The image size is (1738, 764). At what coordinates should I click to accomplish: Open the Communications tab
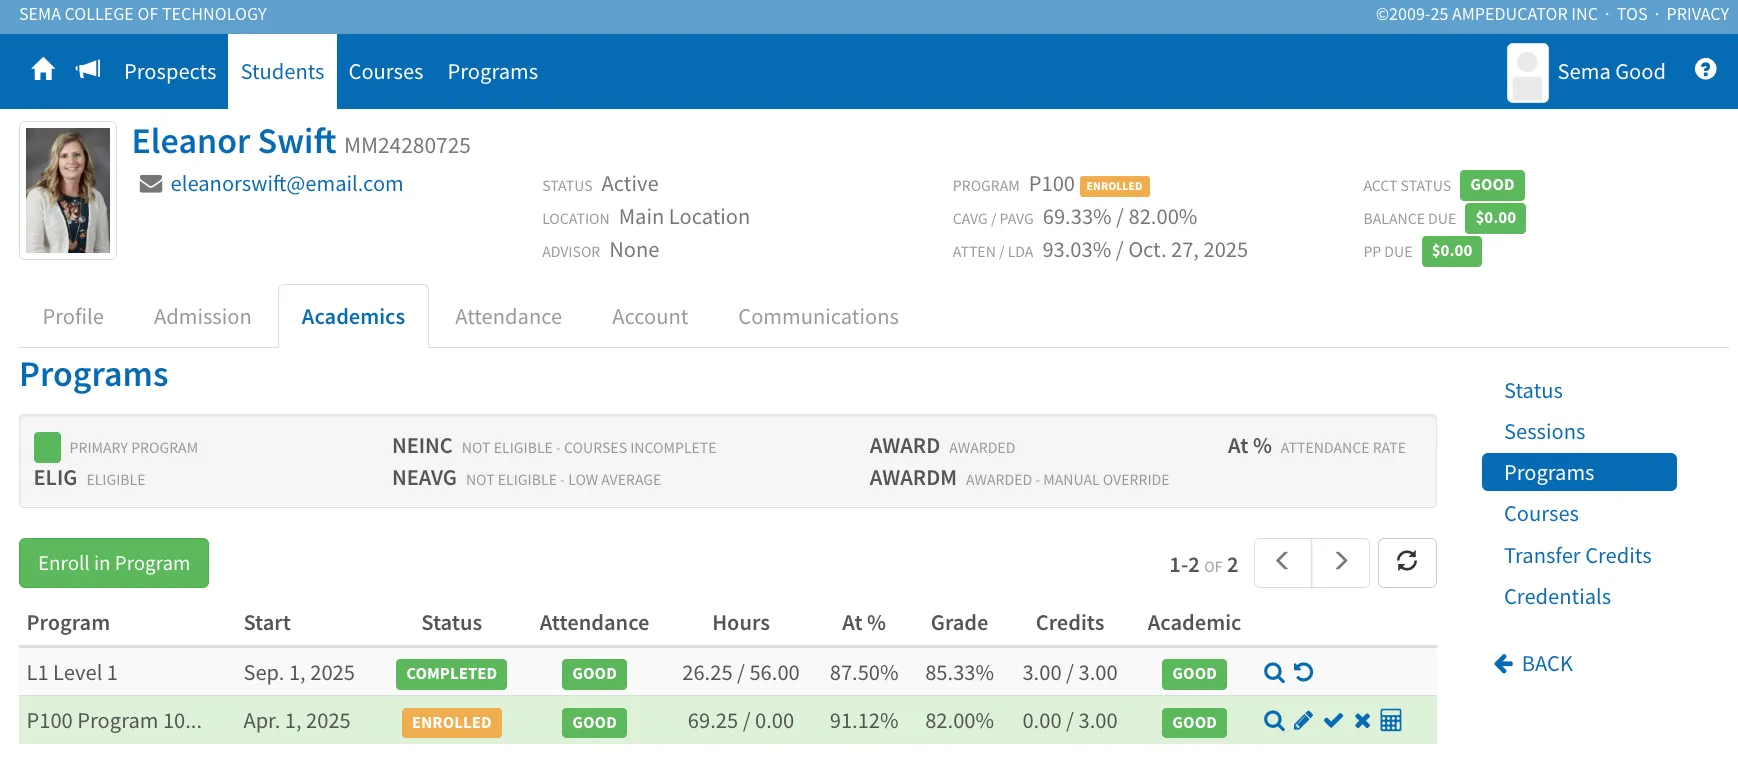[x=818, y=317]
